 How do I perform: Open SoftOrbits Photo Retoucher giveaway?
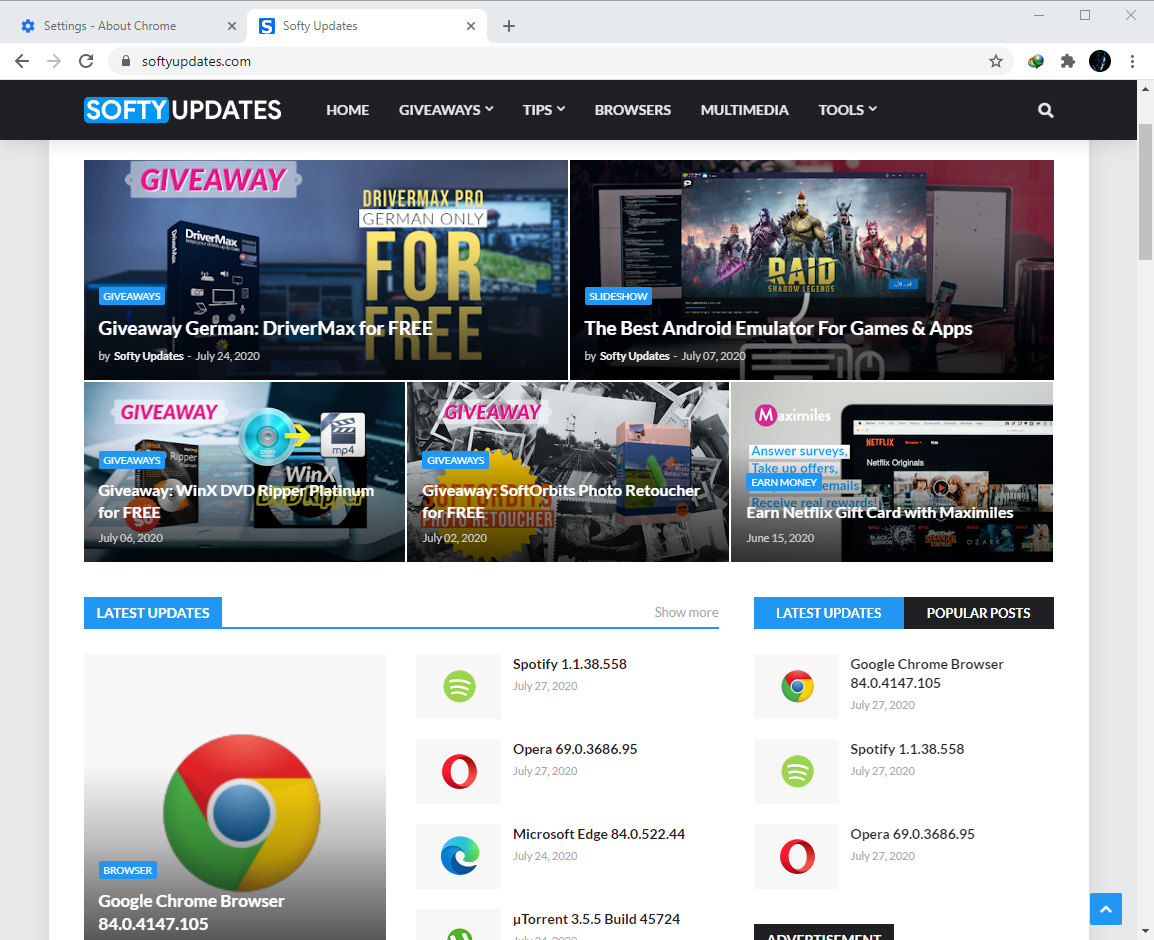[x=561, y=501]
